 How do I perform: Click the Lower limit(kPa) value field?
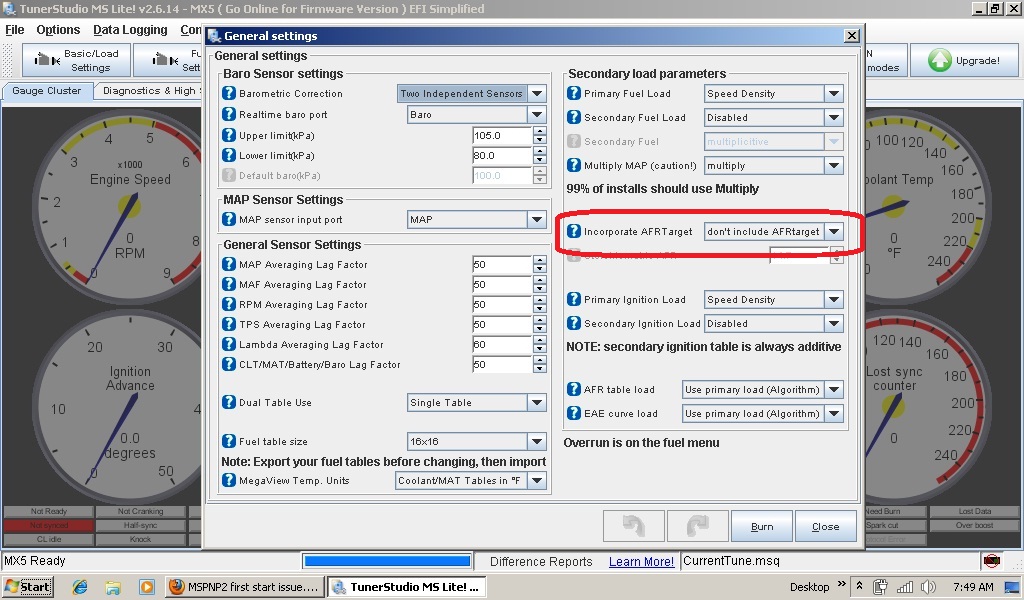[502, 155]
